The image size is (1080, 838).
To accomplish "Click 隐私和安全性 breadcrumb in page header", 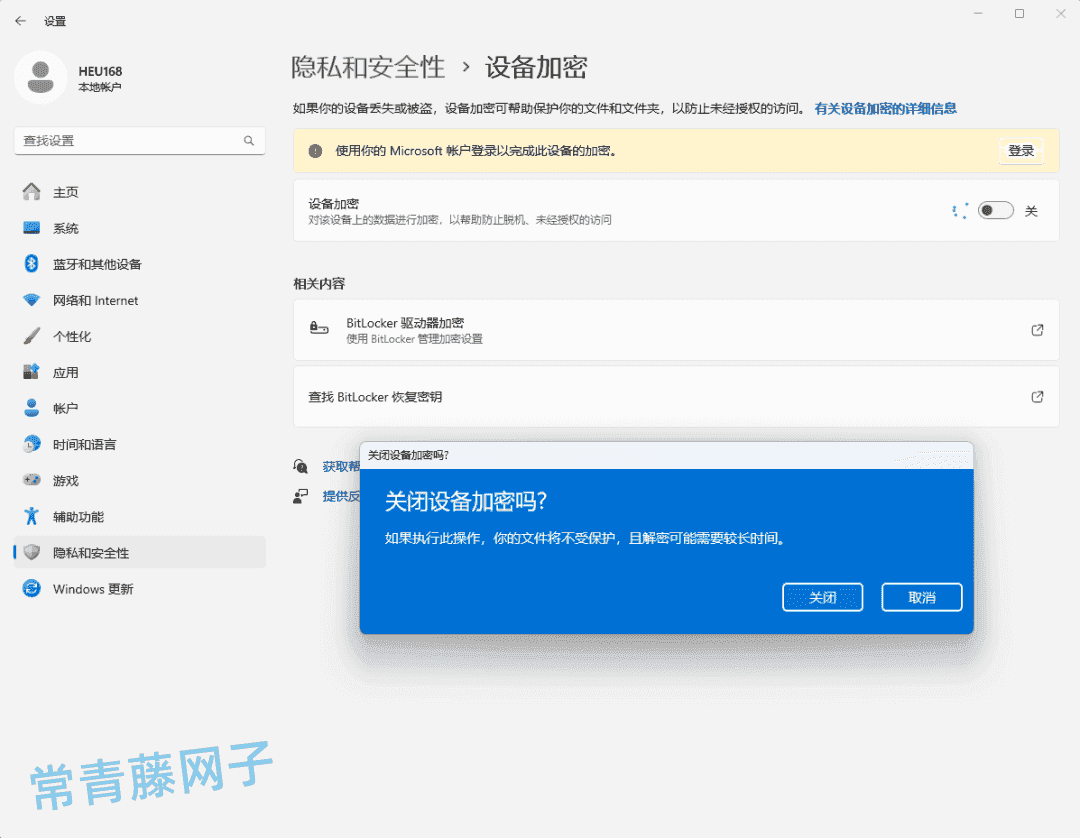I will [368, 67].
